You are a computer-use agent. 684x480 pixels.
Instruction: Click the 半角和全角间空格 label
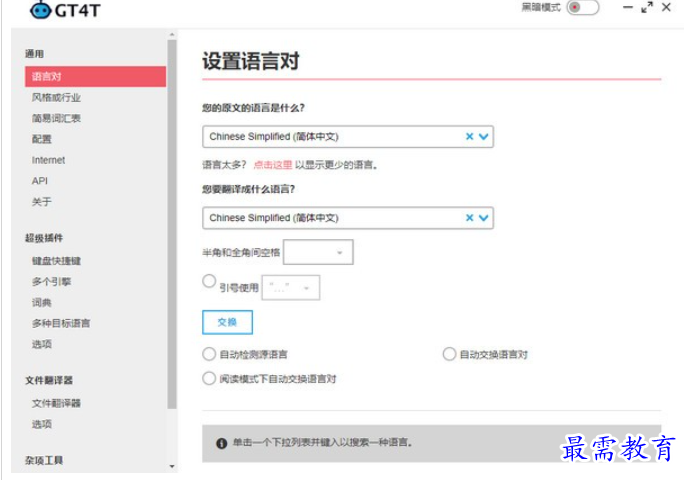241,252
